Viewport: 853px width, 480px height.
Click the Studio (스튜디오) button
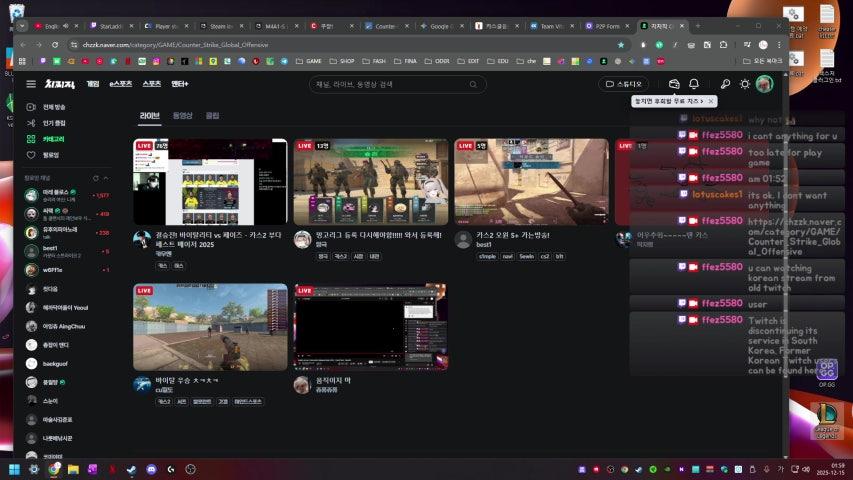tap(623, 84)
